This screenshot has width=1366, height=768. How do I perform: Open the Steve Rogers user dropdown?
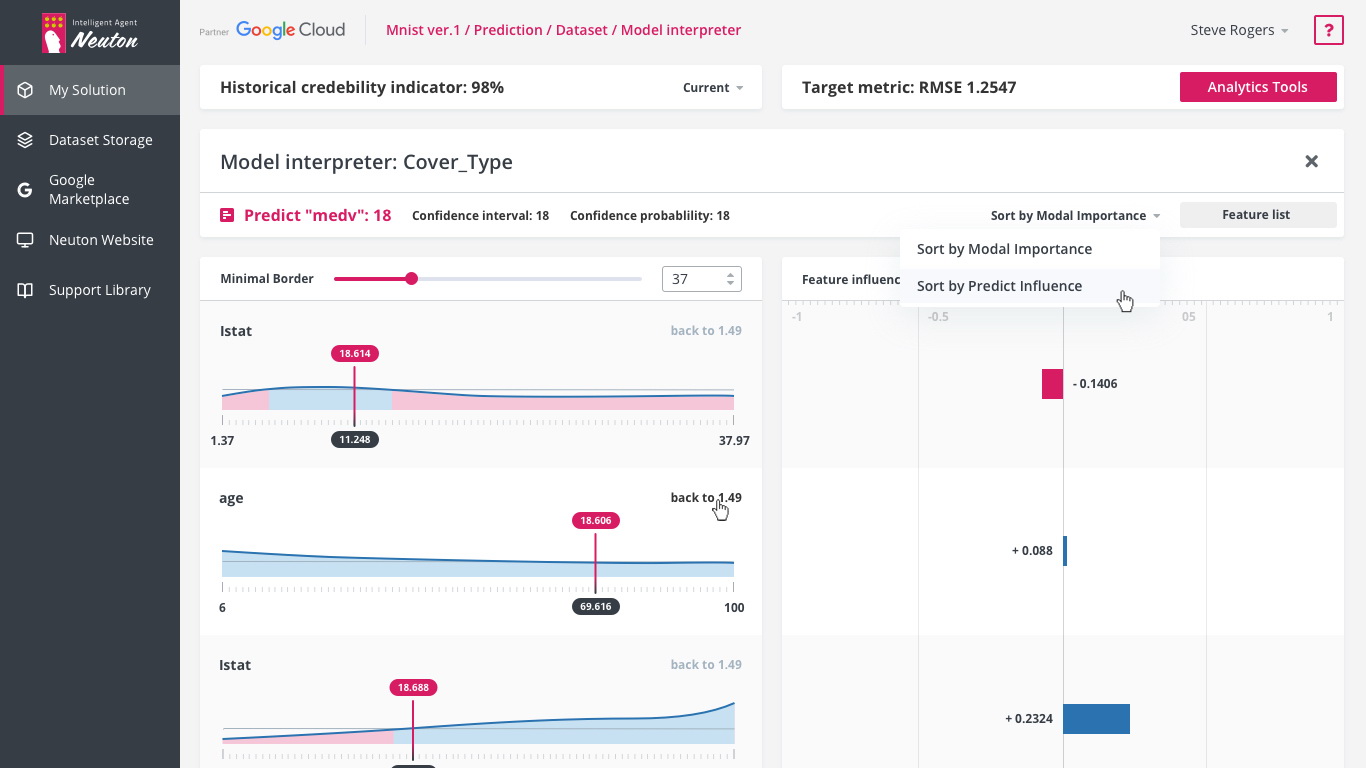point(1239,30)
